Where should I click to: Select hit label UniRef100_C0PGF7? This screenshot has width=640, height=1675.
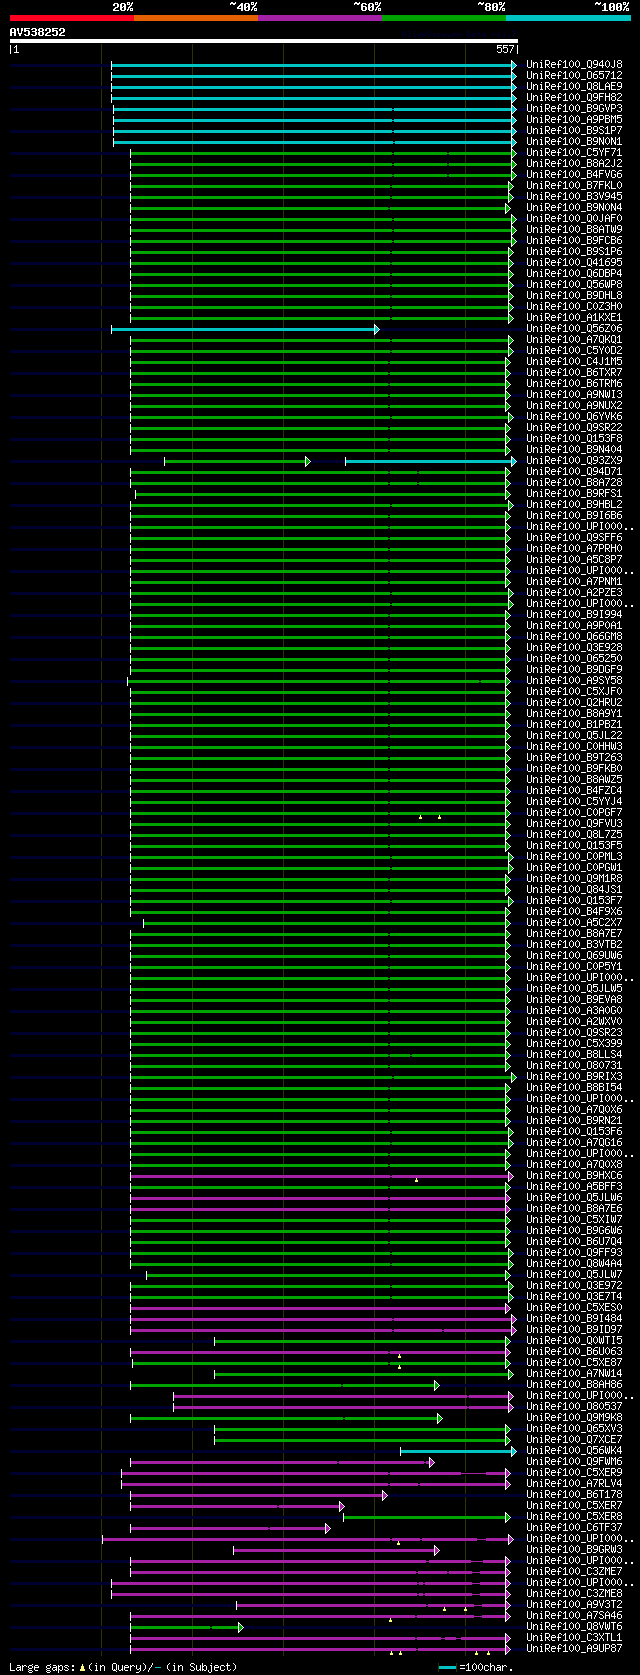click(574, 812)
